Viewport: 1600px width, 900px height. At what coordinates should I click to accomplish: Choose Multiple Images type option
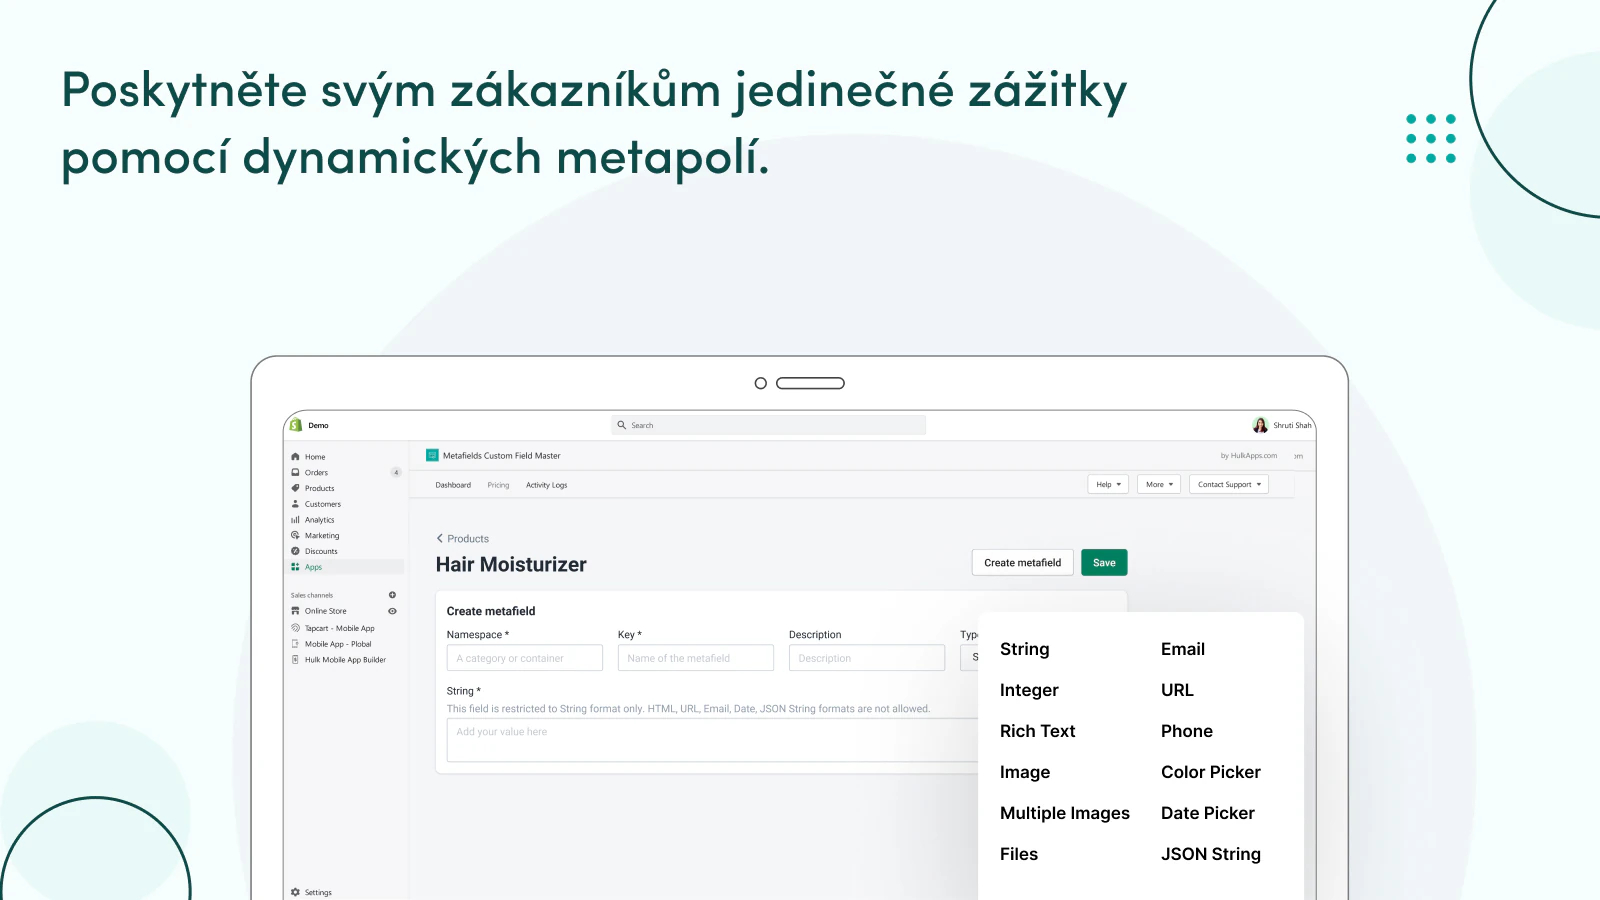(1065, 813)
